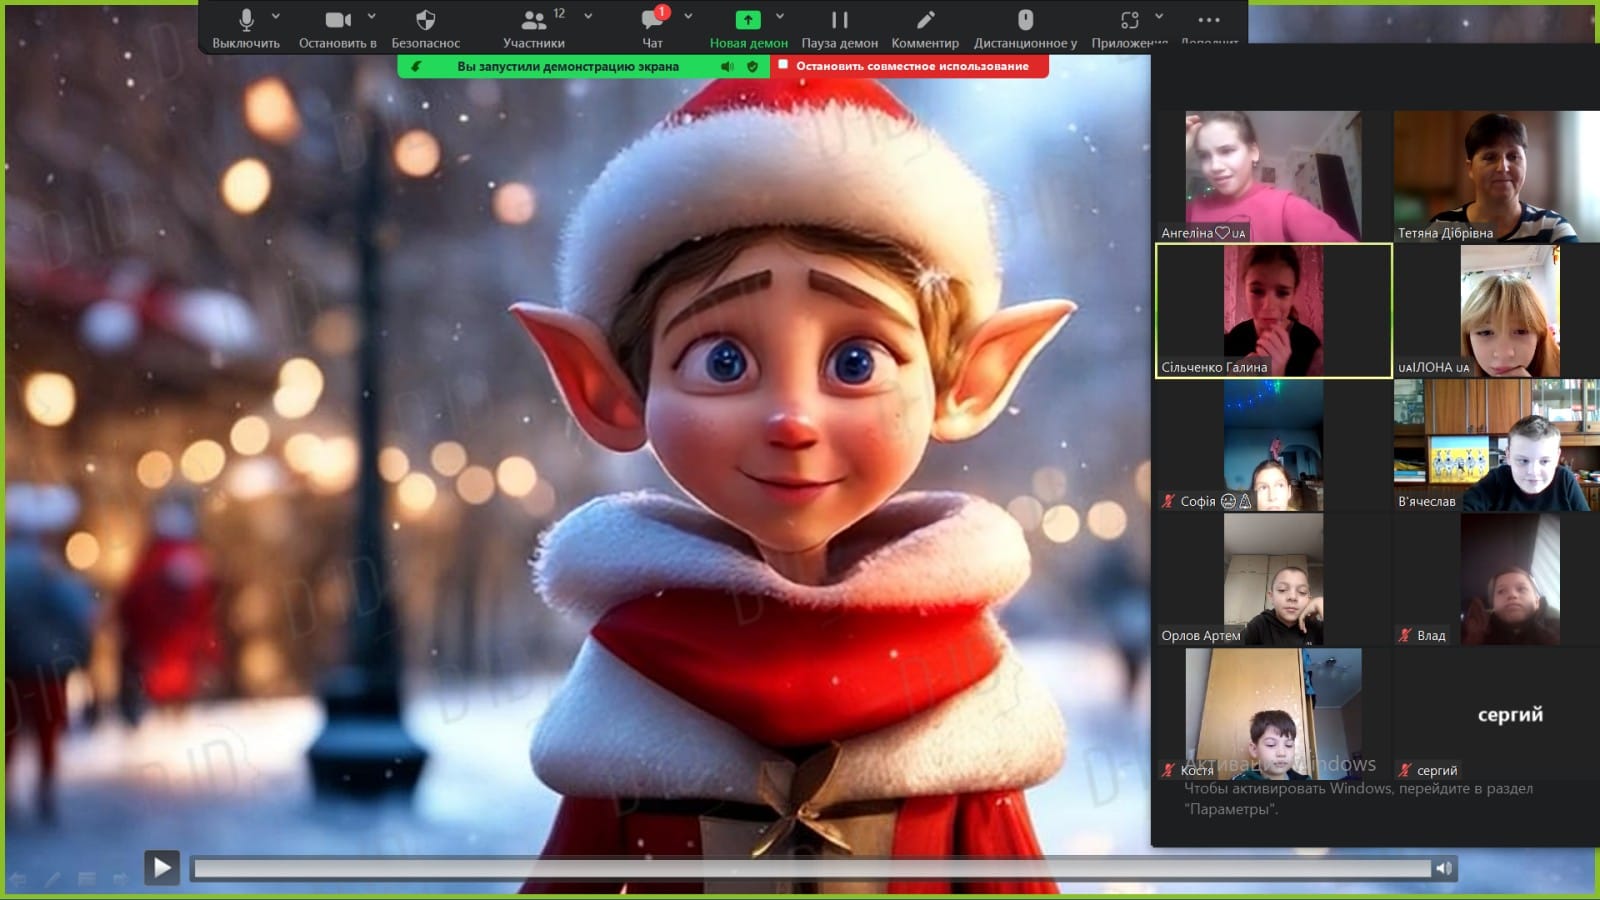1600x900 pixels.
Task: Select Ангеліна participant video tile
Action: point(1273,176)
